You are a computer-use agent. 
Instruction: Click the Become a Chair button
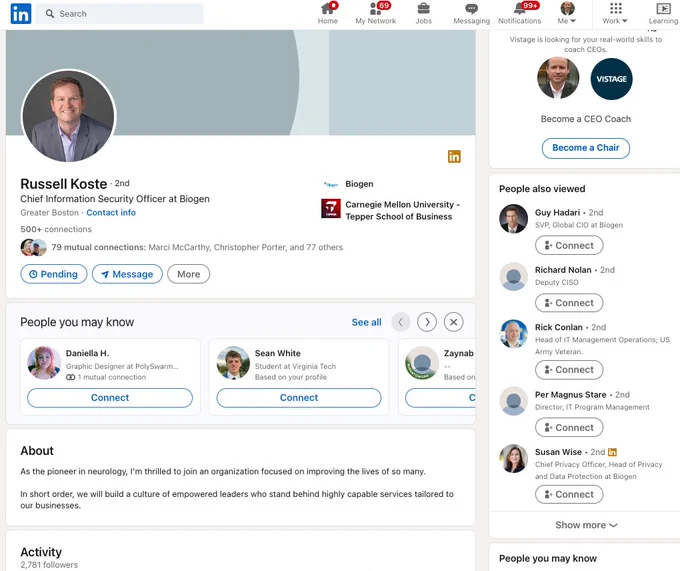coord(585,148)
